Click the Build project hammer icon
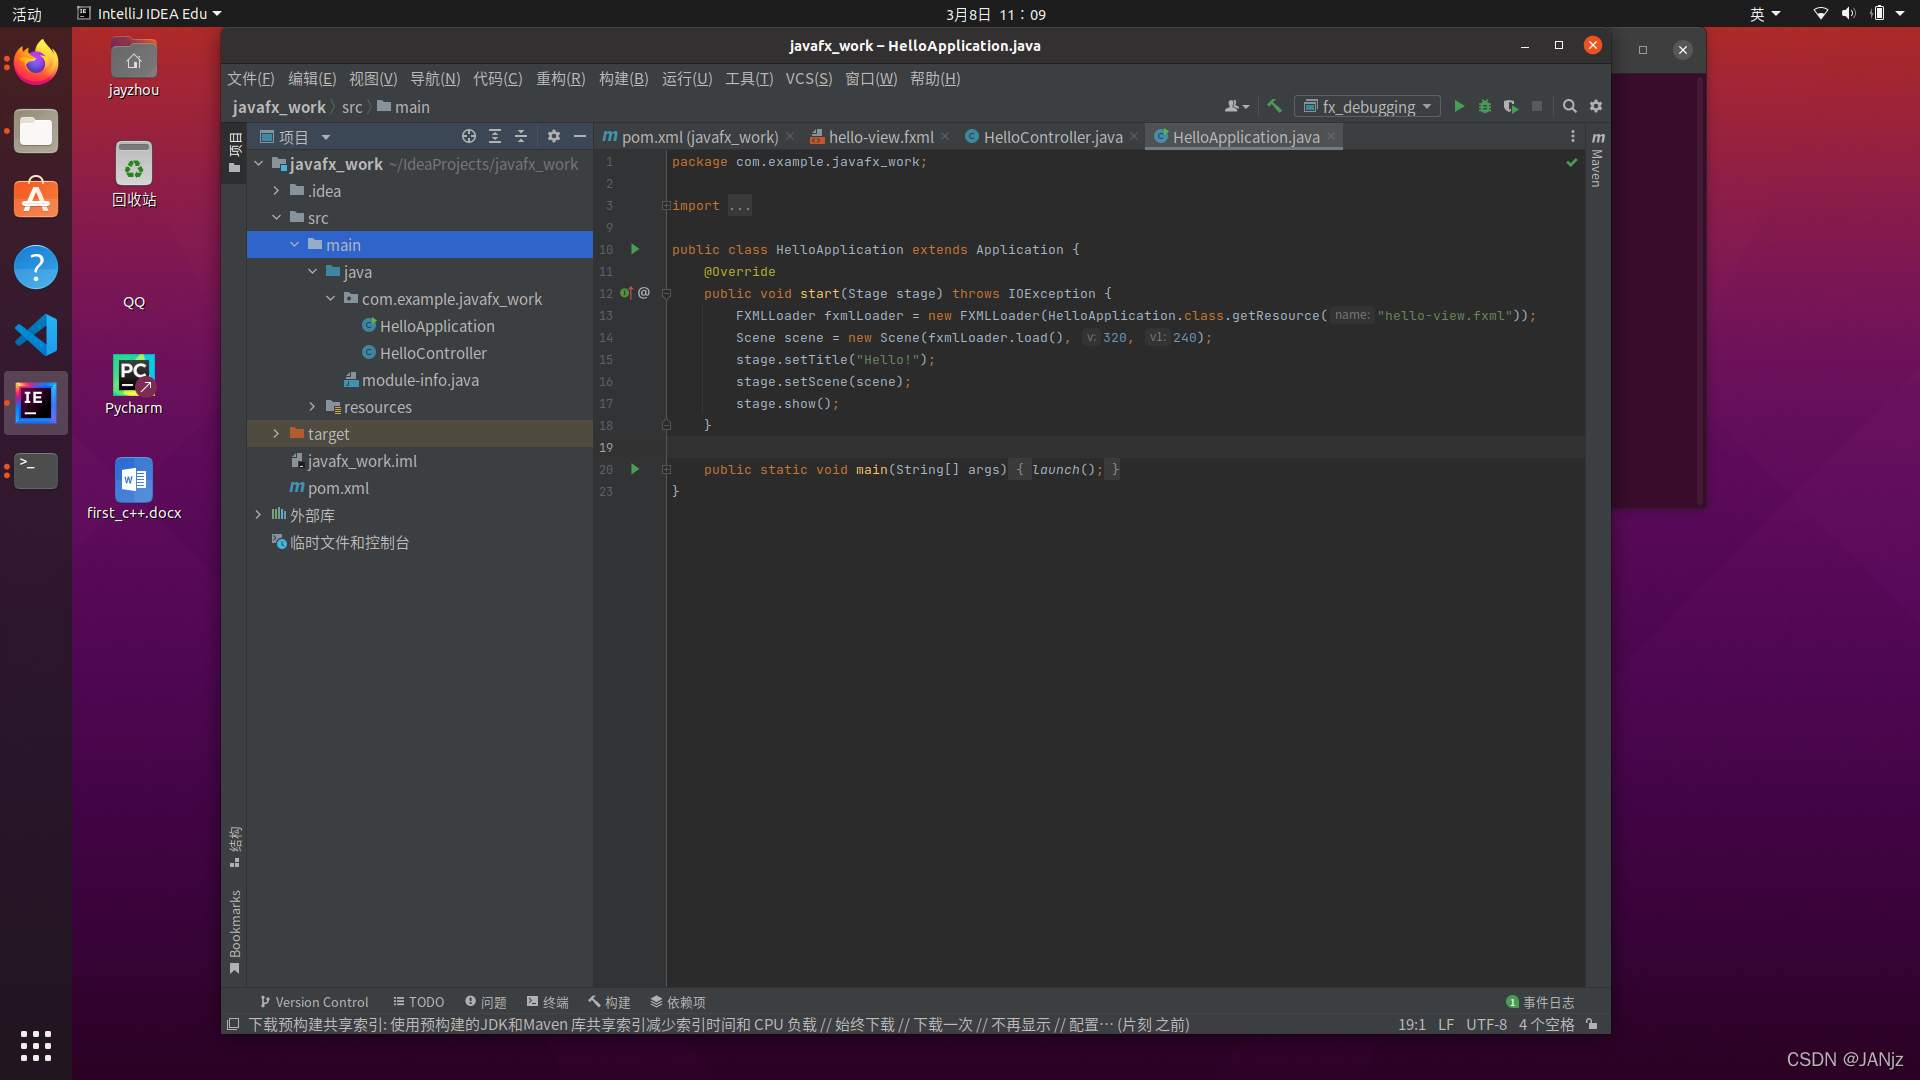 [1274, 106]
